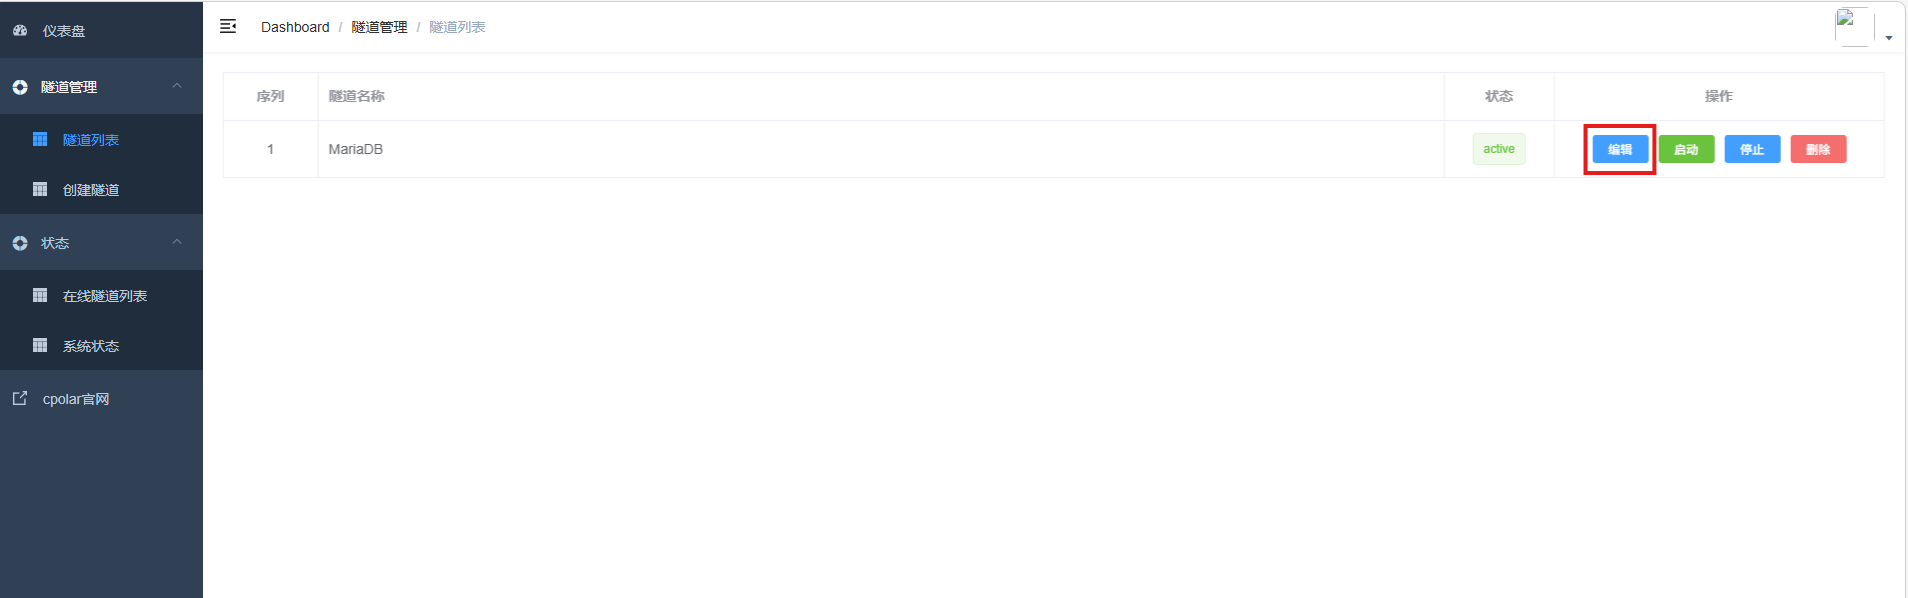Click the 系统状态 grid icon
This screenshot has height=598, width=1908.
[x=40, y=345]
